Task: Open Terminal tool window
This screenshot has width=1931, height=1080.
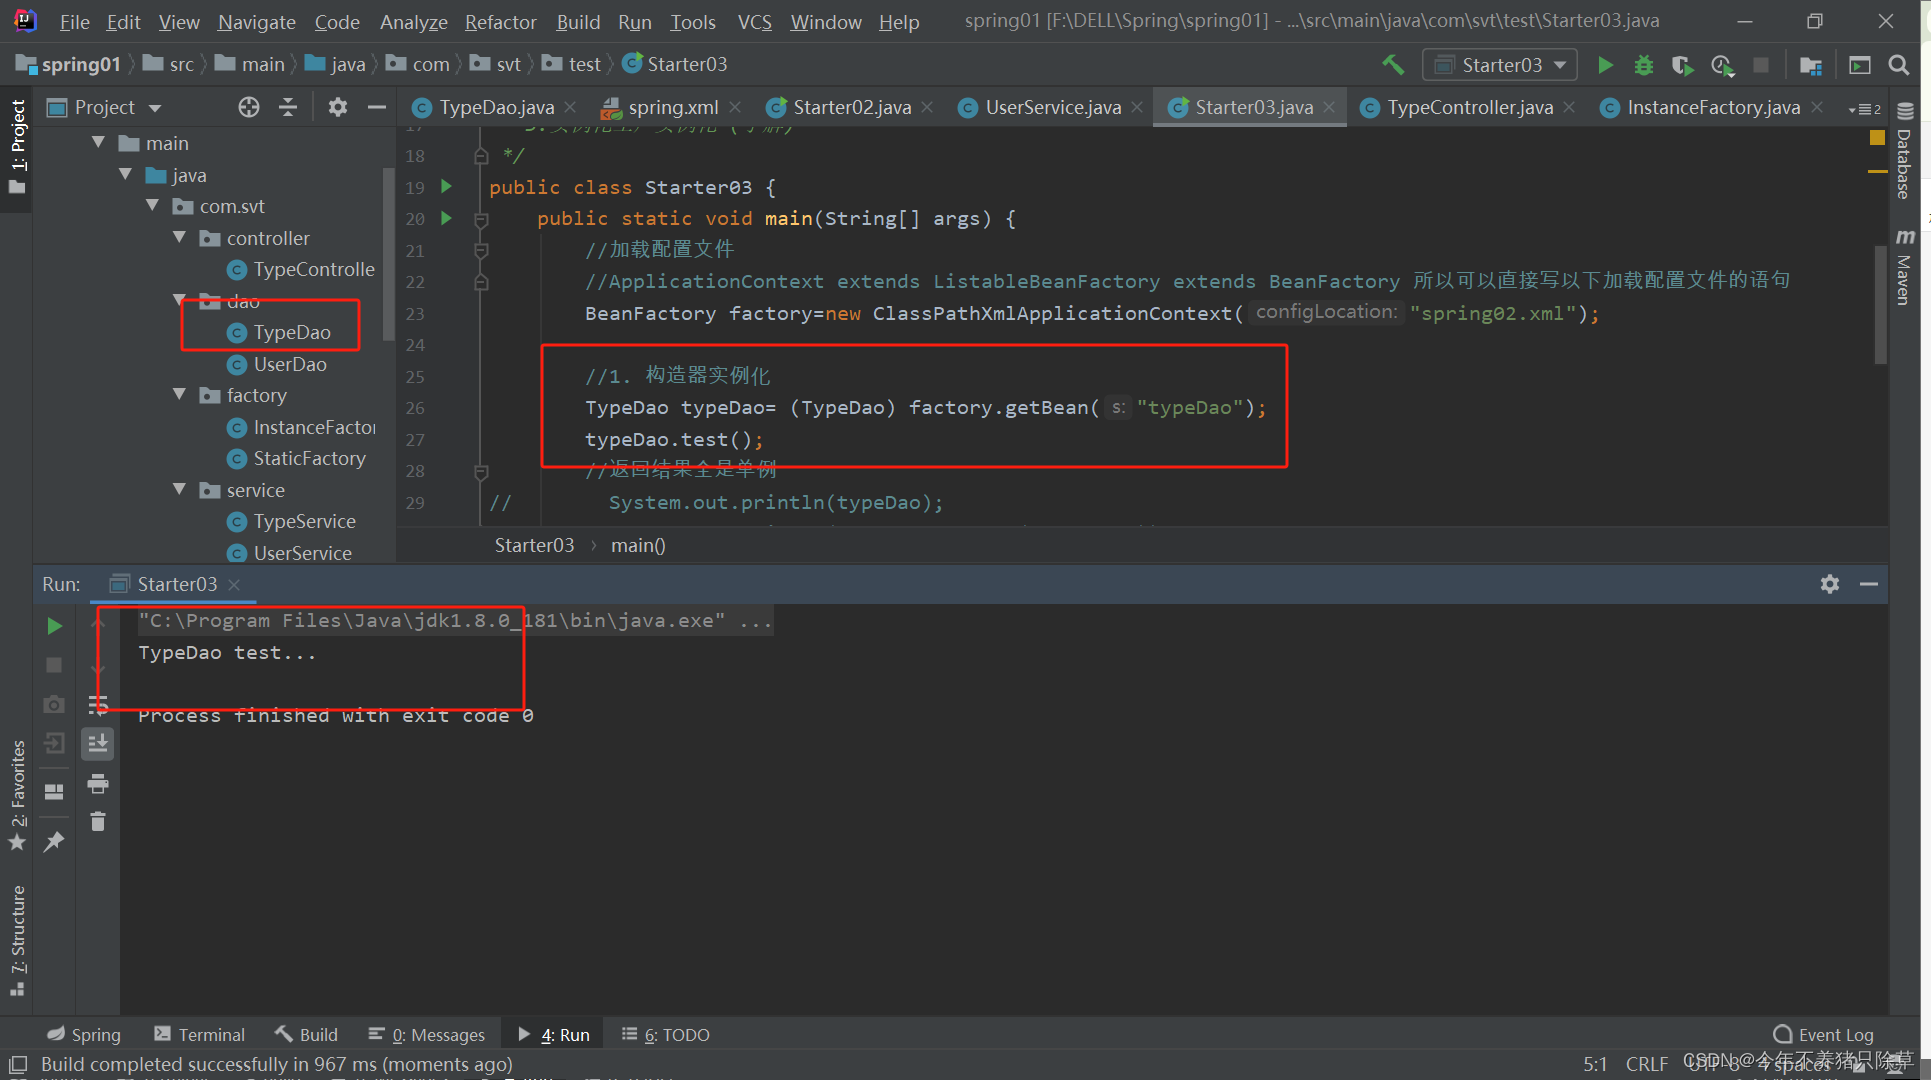Action: 200,1034
